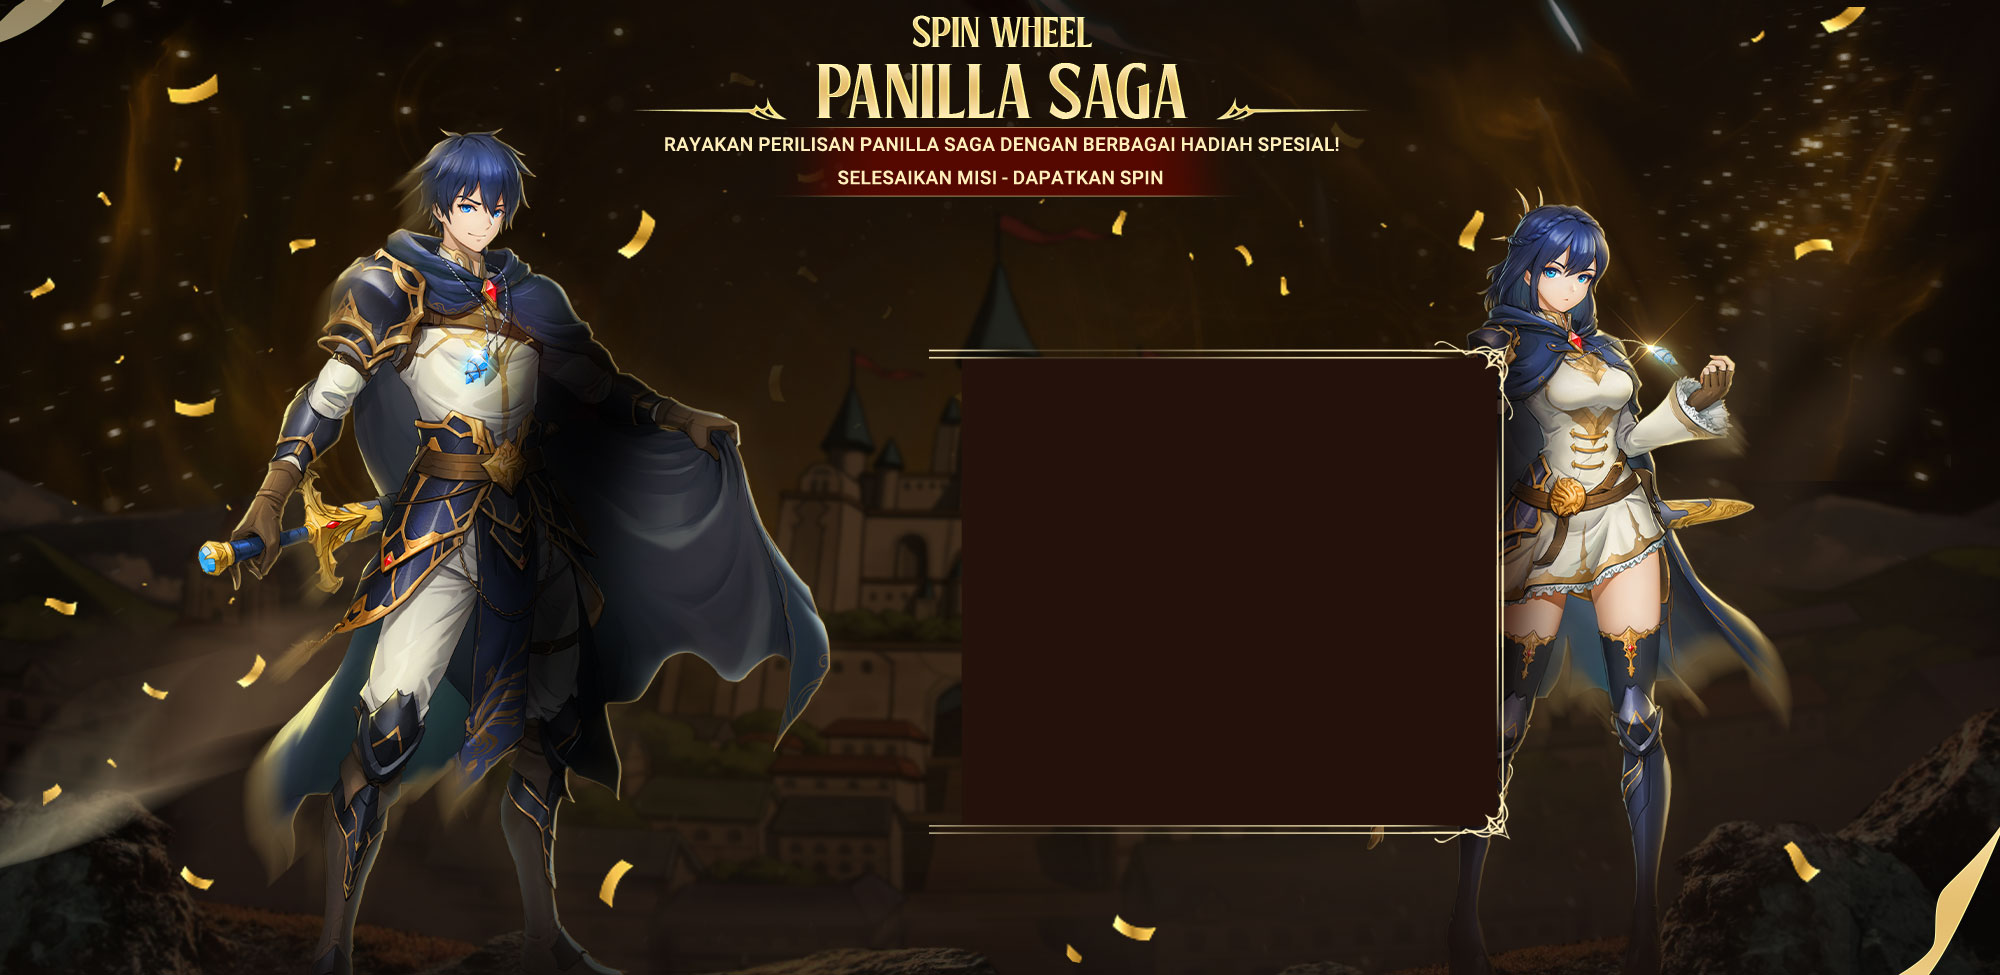Click the golden dagger sheath at girl's hip
The image size is (2000, 975).
tap(1706, 512)
